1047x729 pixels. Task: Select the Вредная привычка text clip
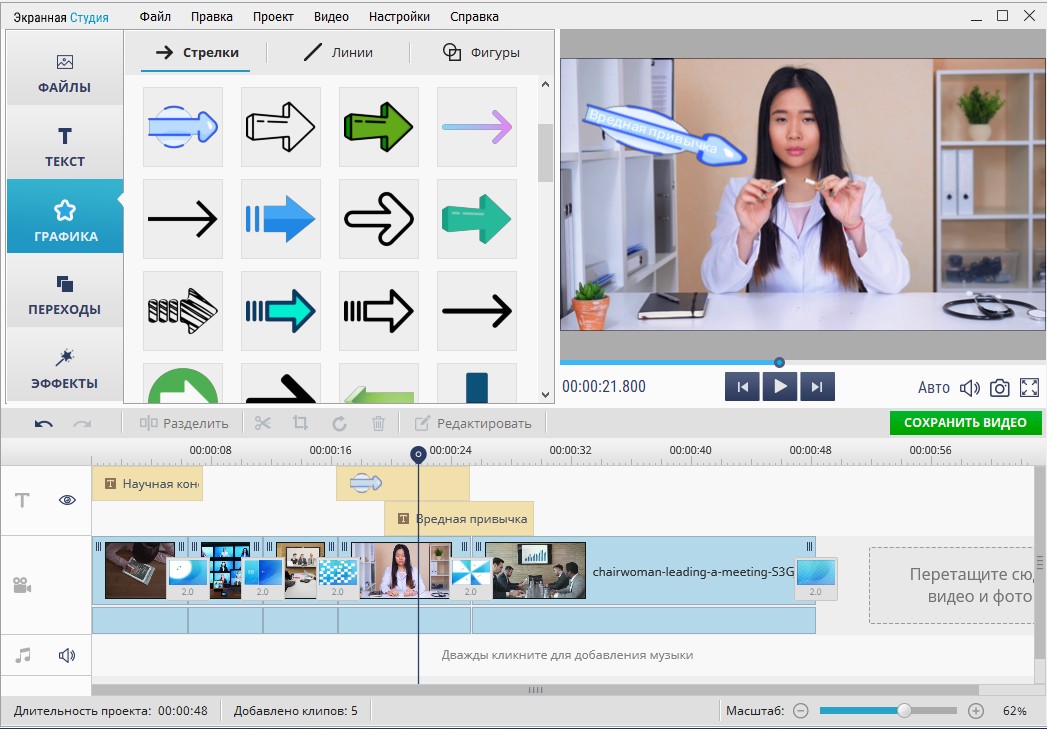click(459, 519)
